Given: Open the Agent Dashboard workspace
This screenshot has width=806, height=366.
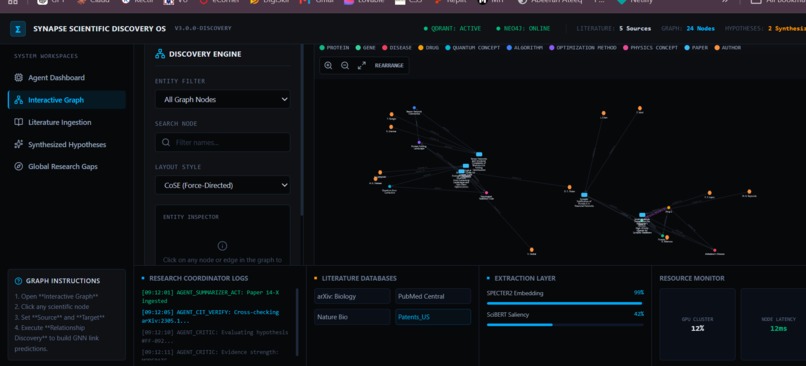Looking at the screenshot, I should point(67,78).
